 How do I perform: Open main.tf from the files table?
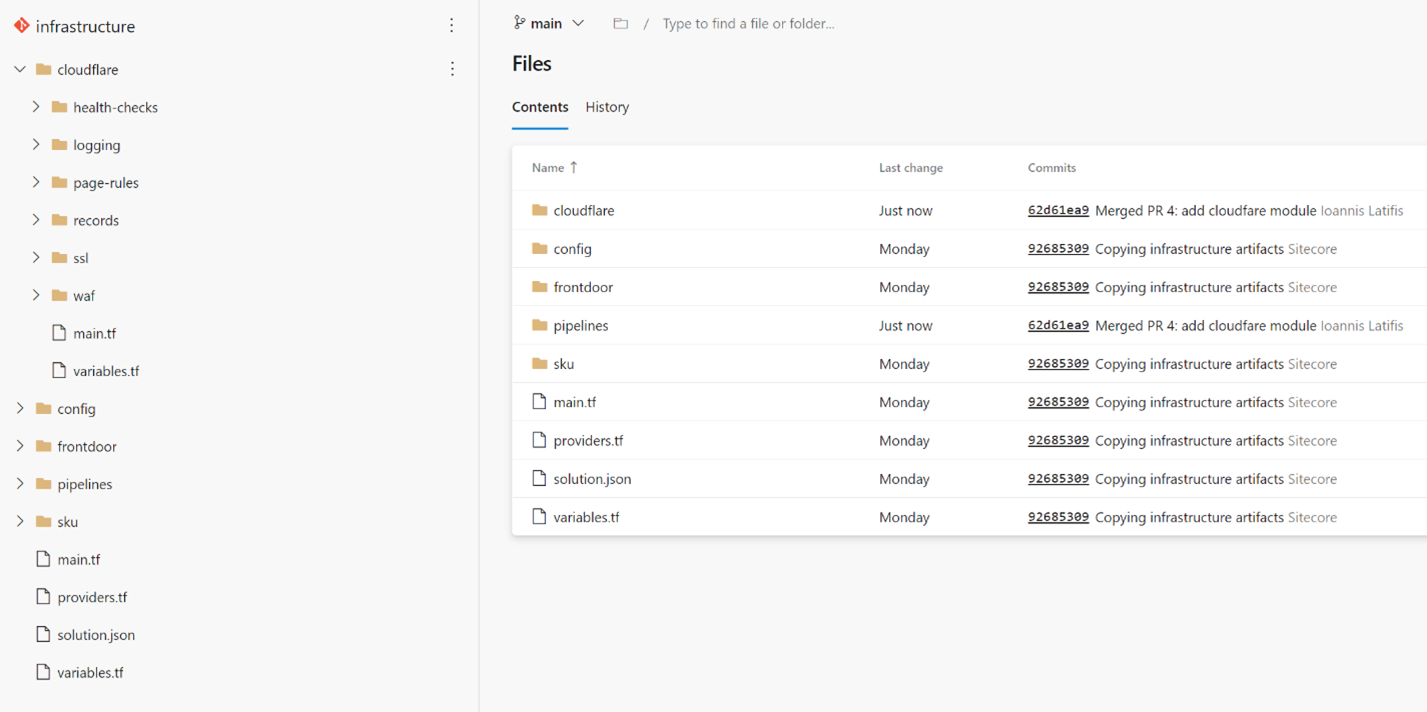pos(575,402)
